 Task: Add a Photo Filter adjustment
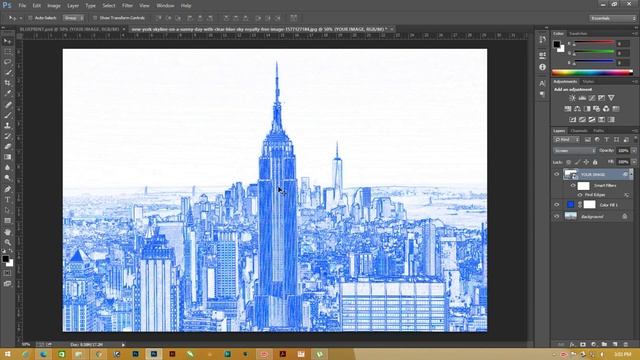point(597,109)
